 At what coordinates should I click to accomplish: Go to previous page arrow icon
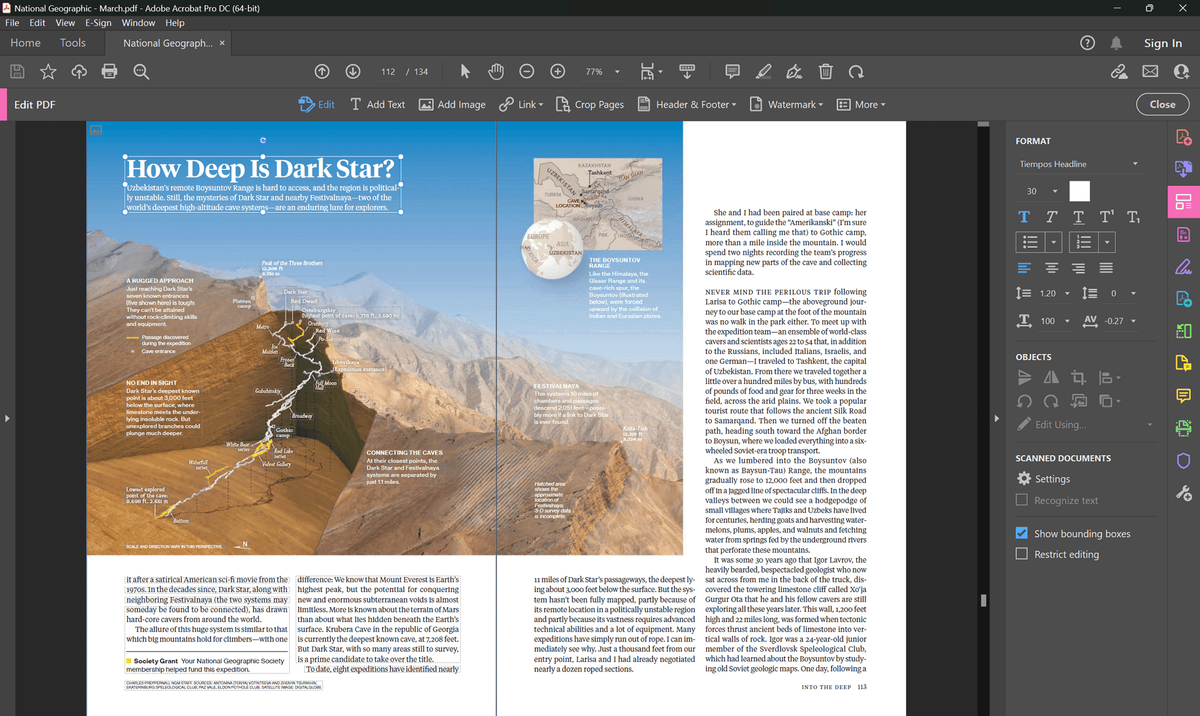coord(322,72)
